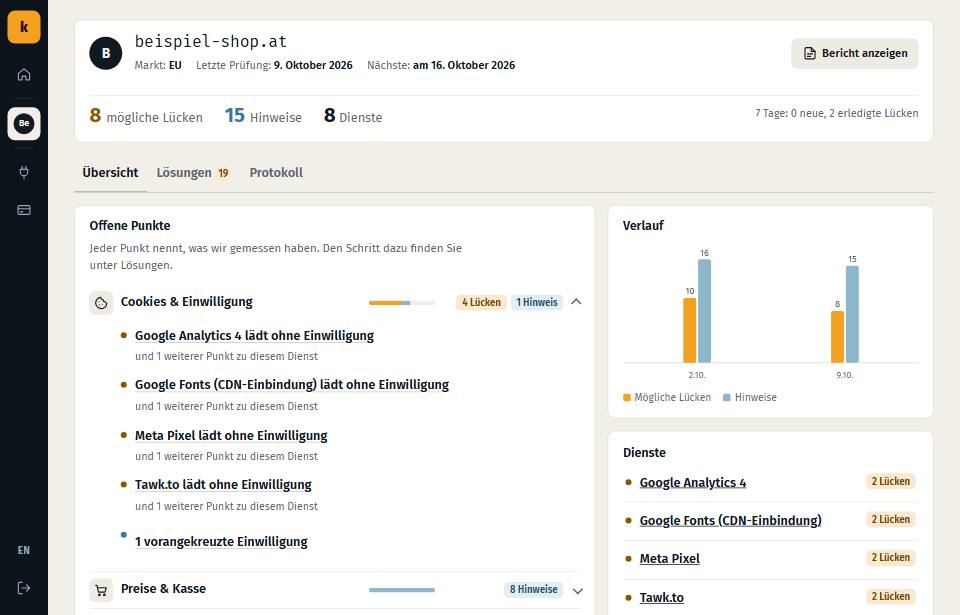
Task: Open Google Fonts (CDN-Einbindung) lädt ohne Einwilligung
Action: coord(292,385)
